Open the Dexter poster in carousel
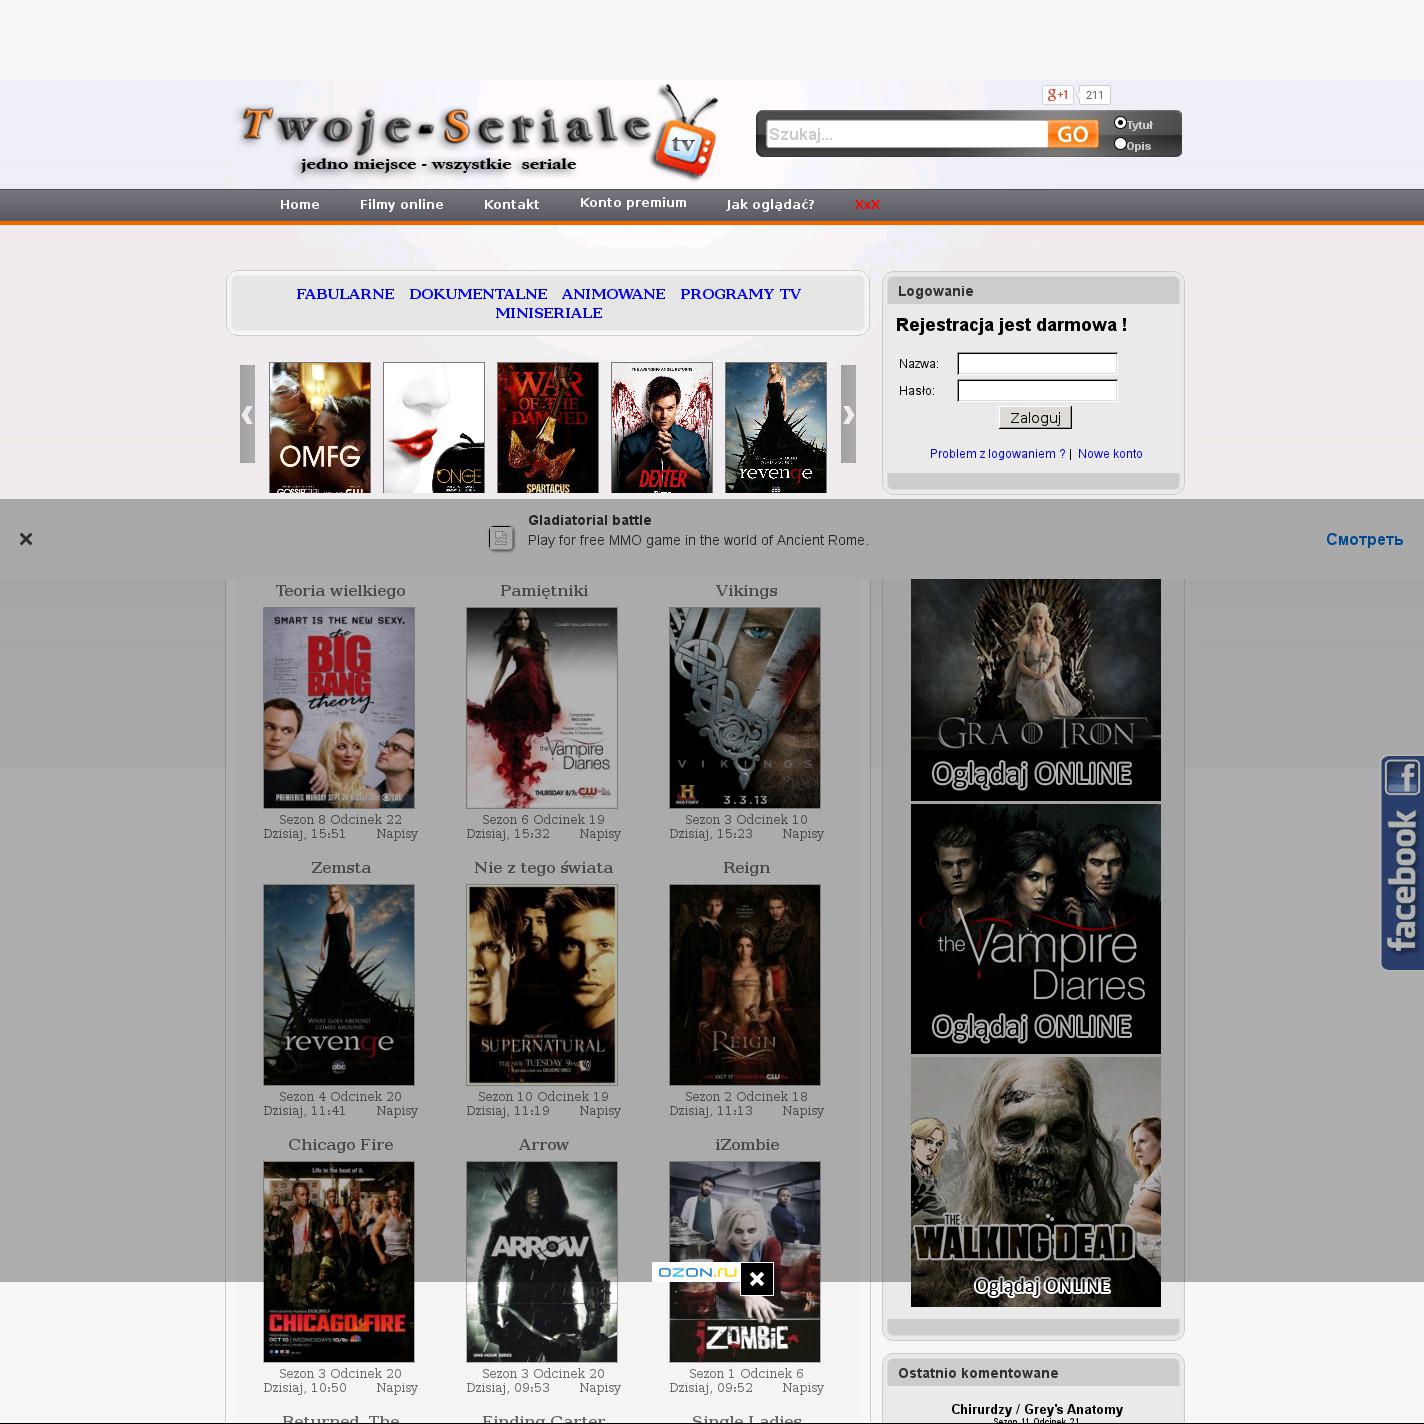This screenshot has width=1424, height=1424. [662, 428]
